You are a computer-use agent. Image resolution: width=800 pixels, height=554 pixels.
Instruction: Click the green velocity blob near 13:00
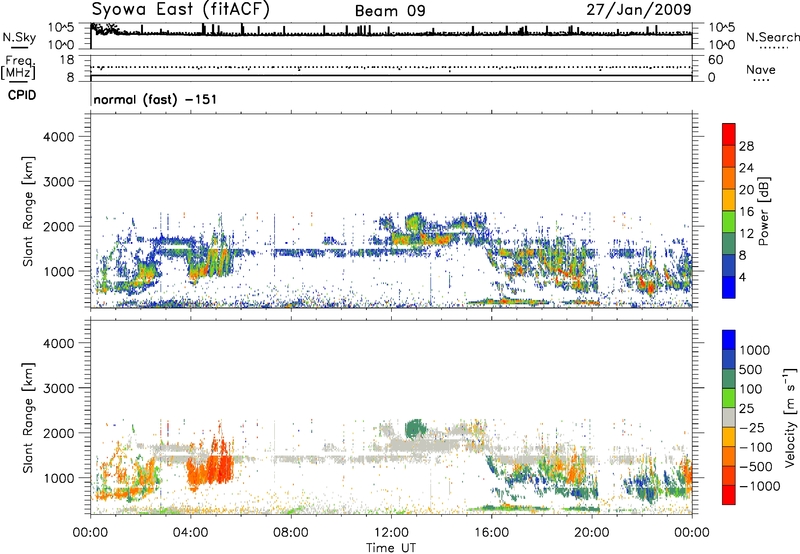click(414, 429)
